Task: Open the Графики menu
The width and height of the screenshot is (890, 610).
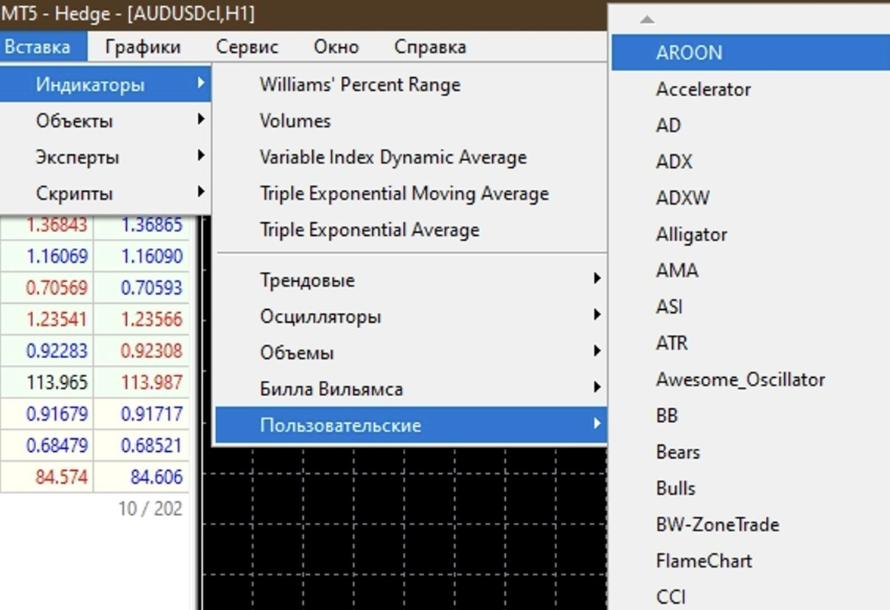Action: 143,47
